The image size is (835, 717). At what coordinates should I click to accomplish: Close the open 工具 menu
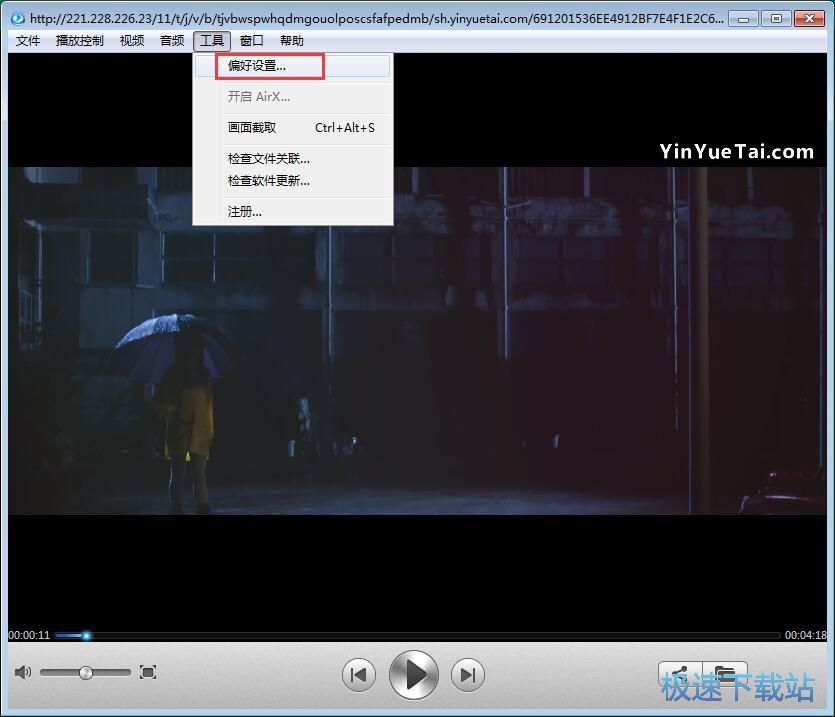coord(212,40)
